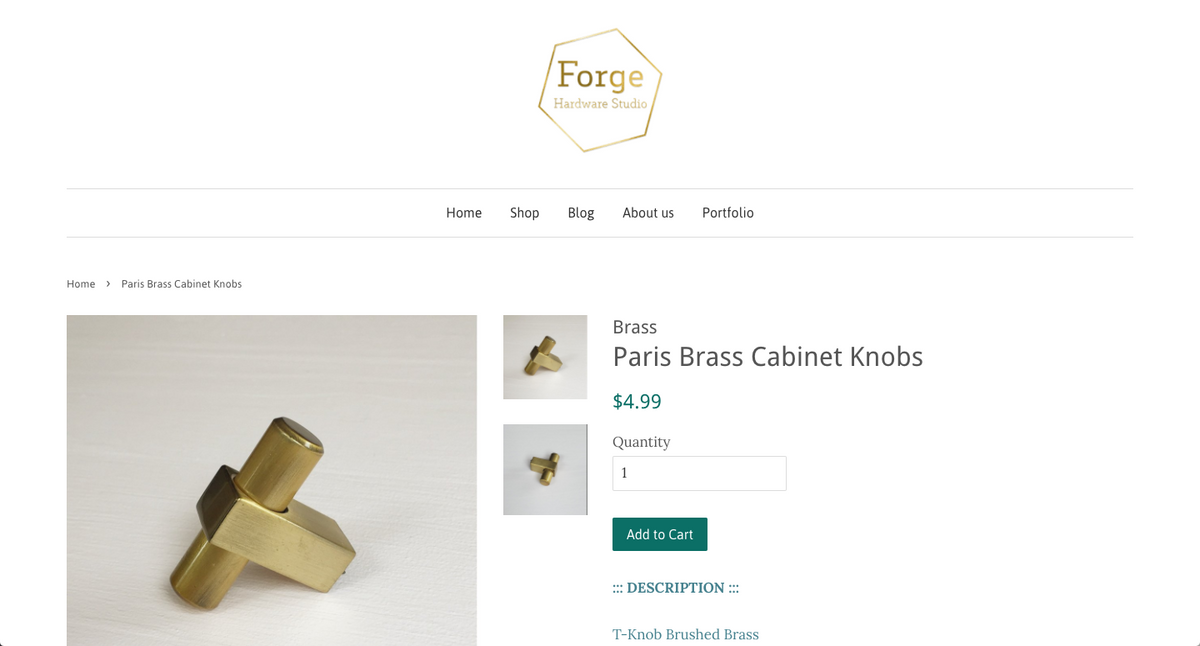Go to Home via navigation bar
1200x646 pixels.
click(463, 212)
